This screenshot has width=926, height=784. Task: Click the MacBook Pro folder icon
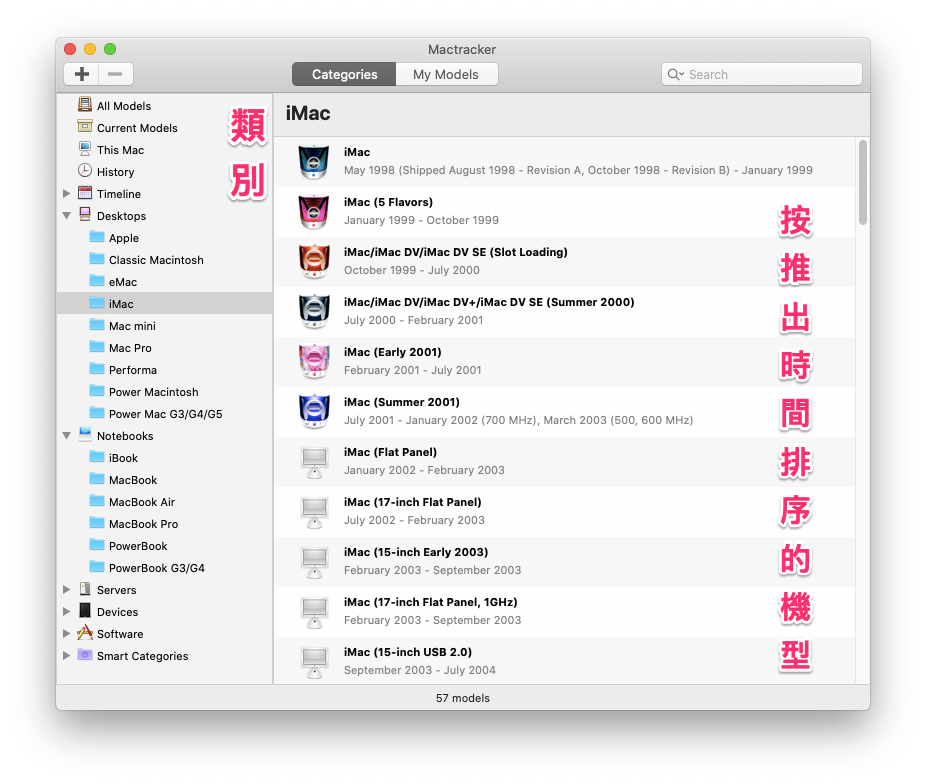tap(97, 522)
